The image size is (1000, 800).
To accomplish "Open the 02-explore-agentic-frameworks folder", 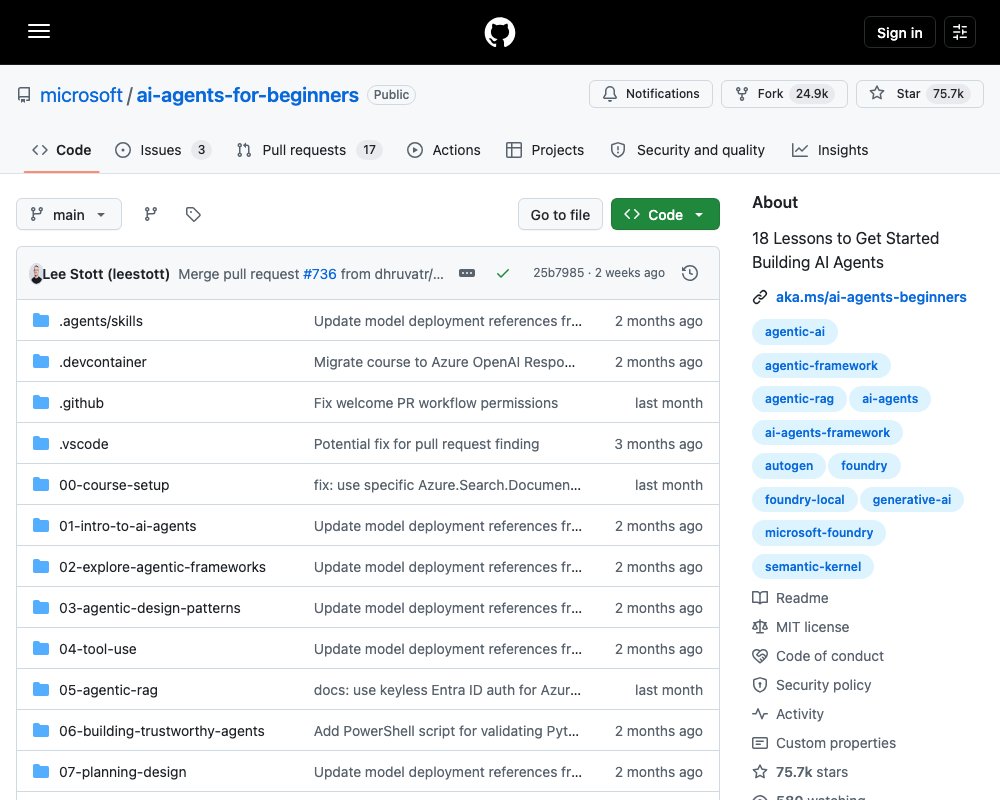I will (x=163, y=567).
